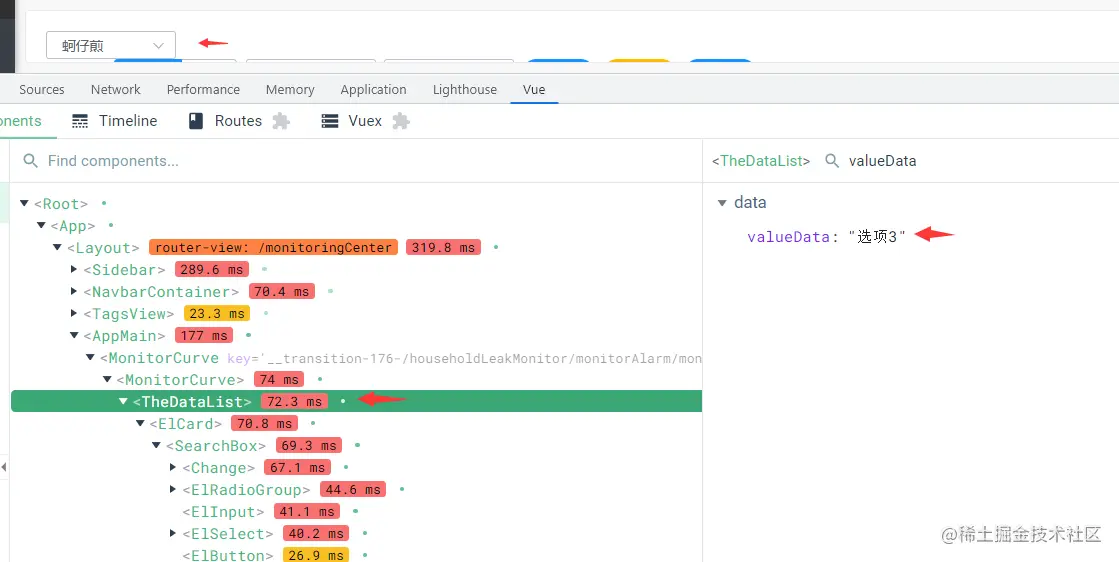The height and width of the screenshot is (562, 1119).
Task: Expand the TagsView component node
Action: coord(74,313)
